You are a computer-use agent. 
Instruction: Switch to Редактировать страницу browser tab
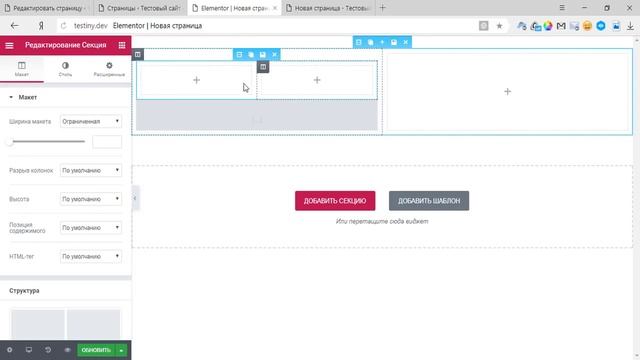tap(46, 8)
